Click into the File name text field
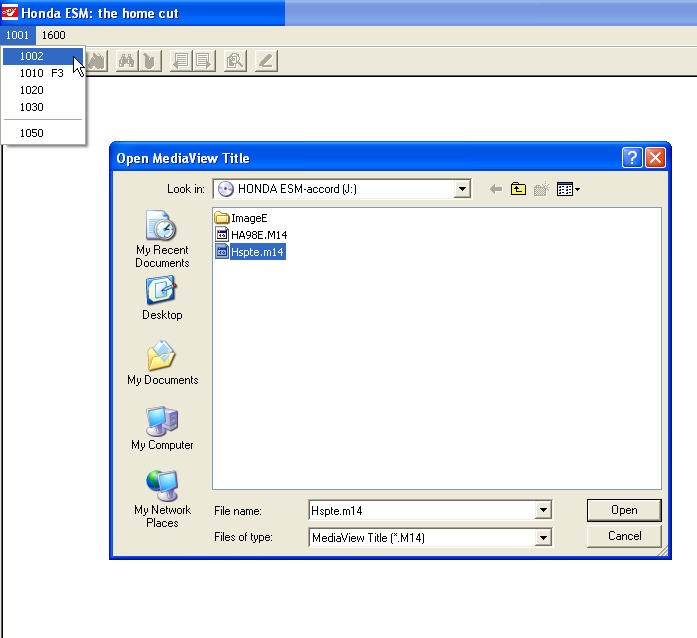The width and height of the screenshot is (697, 638). click(422, 510)
